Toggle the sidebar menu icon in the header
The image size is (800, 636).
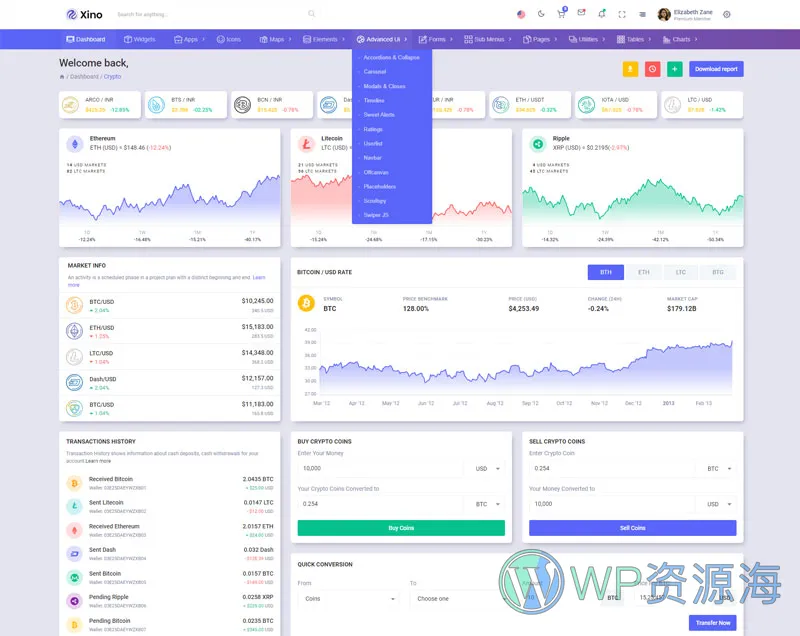(641, 14)
